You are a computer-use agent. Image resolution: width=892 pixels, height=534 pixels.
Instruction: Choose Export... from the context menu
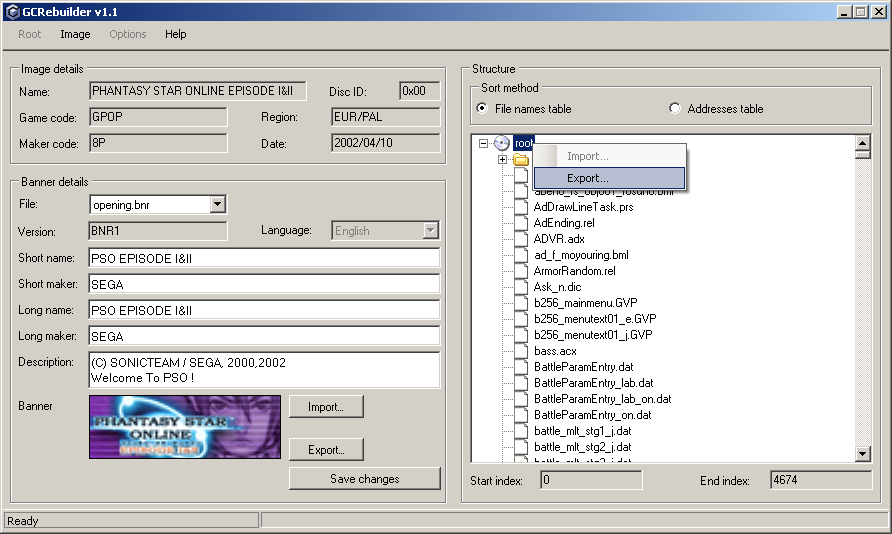coord(609,178)
